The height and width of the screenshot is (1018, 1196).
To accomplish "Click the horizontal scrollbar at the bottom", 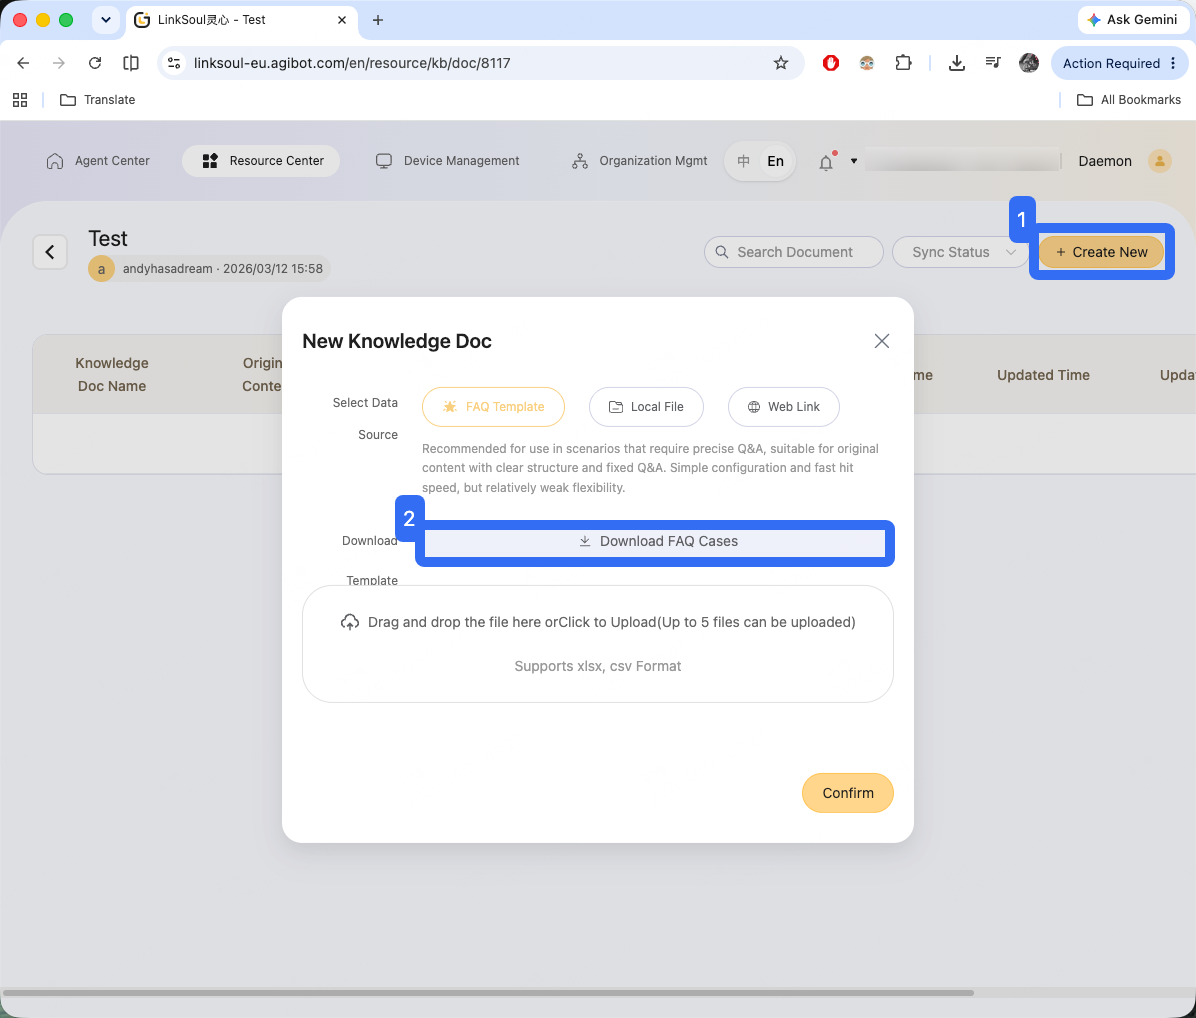I will (x=488, y=993).
